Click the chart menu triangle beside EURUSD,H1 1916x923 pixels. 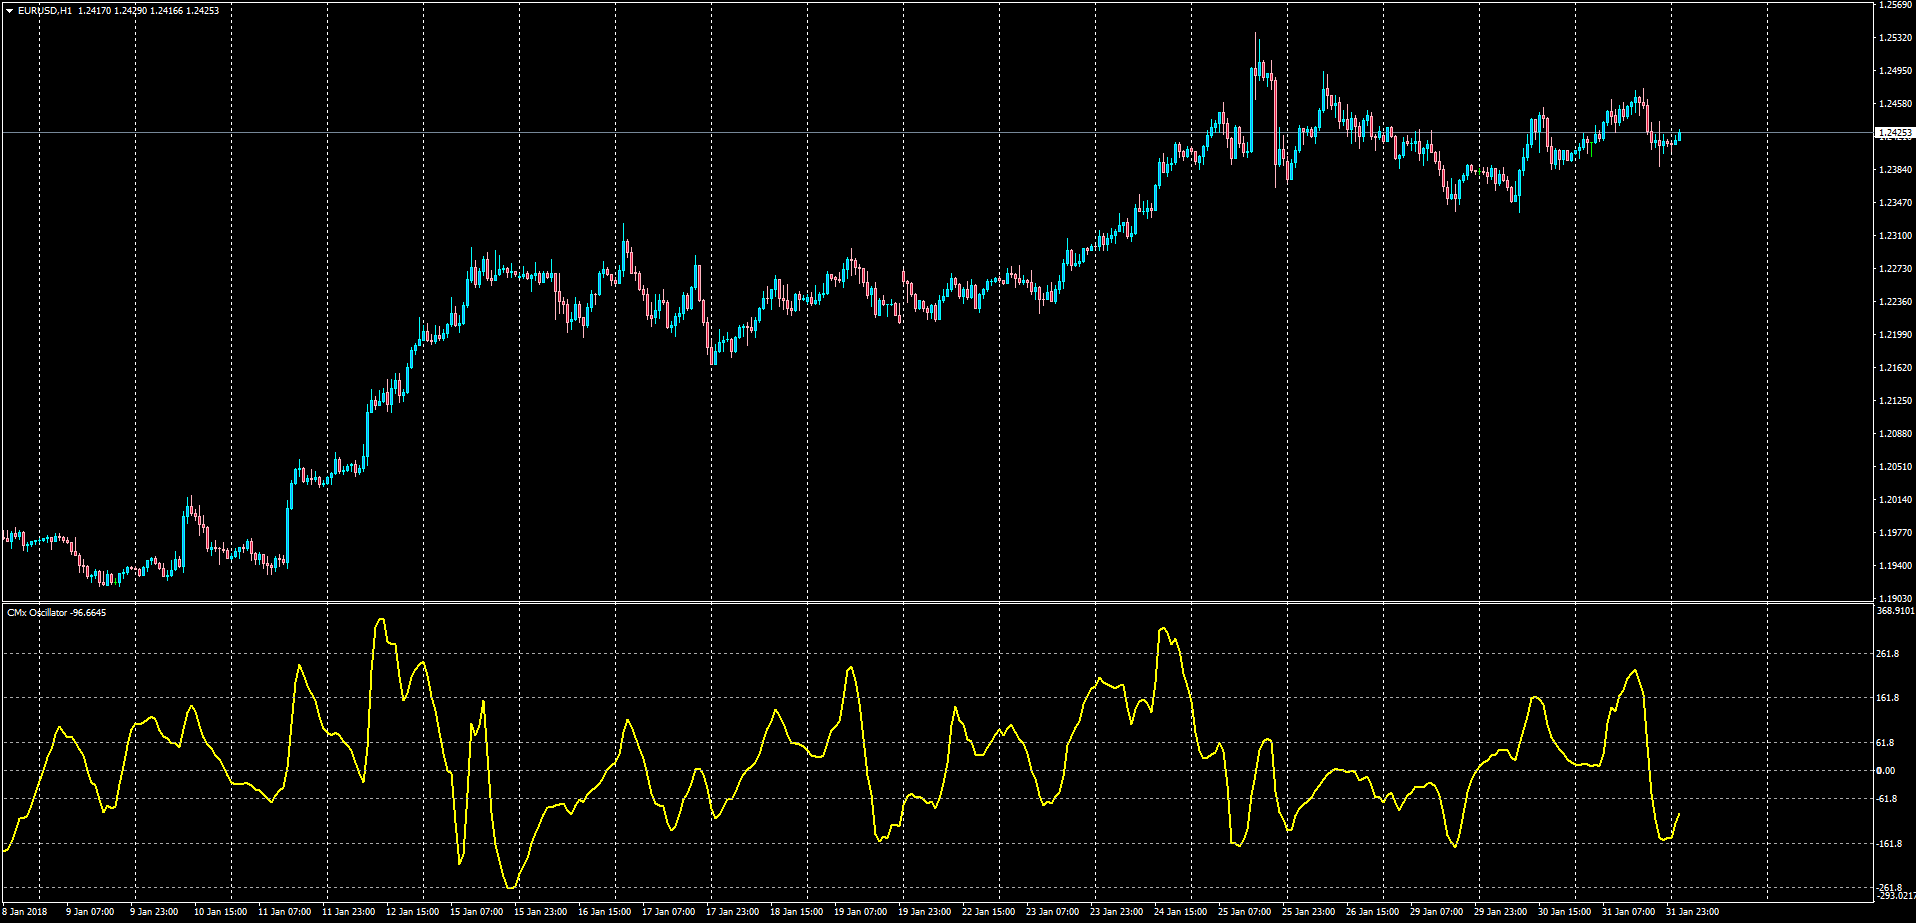click(9, 10)
